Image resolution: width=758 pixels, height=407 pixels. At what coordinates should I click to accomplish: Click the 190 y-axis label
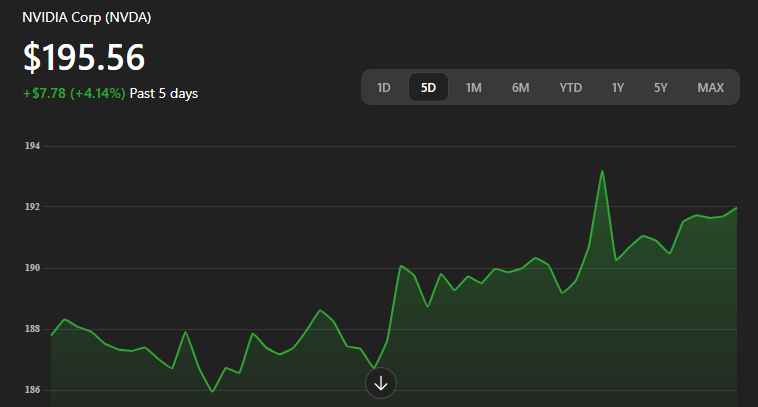coord(32,268)
